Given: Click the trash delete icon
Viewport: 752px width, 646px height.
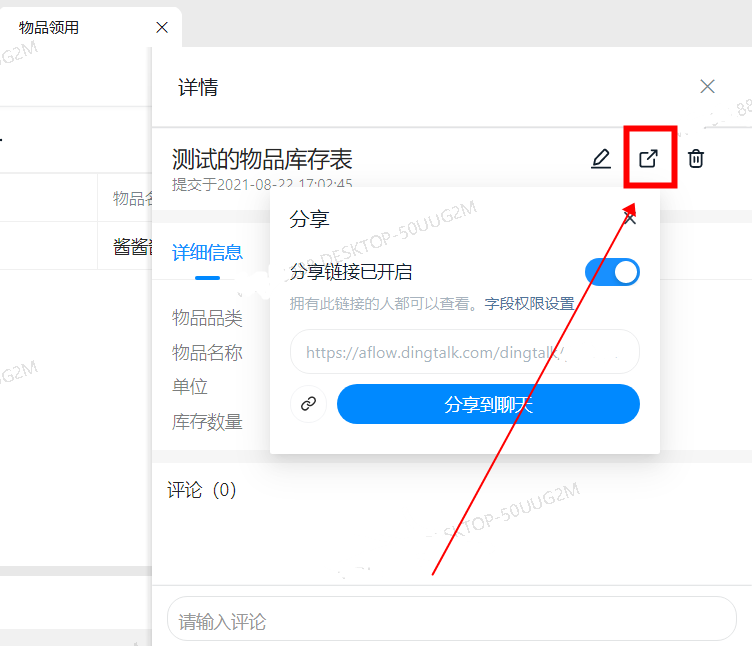Looking at the screenshot, I should [696, 159].
